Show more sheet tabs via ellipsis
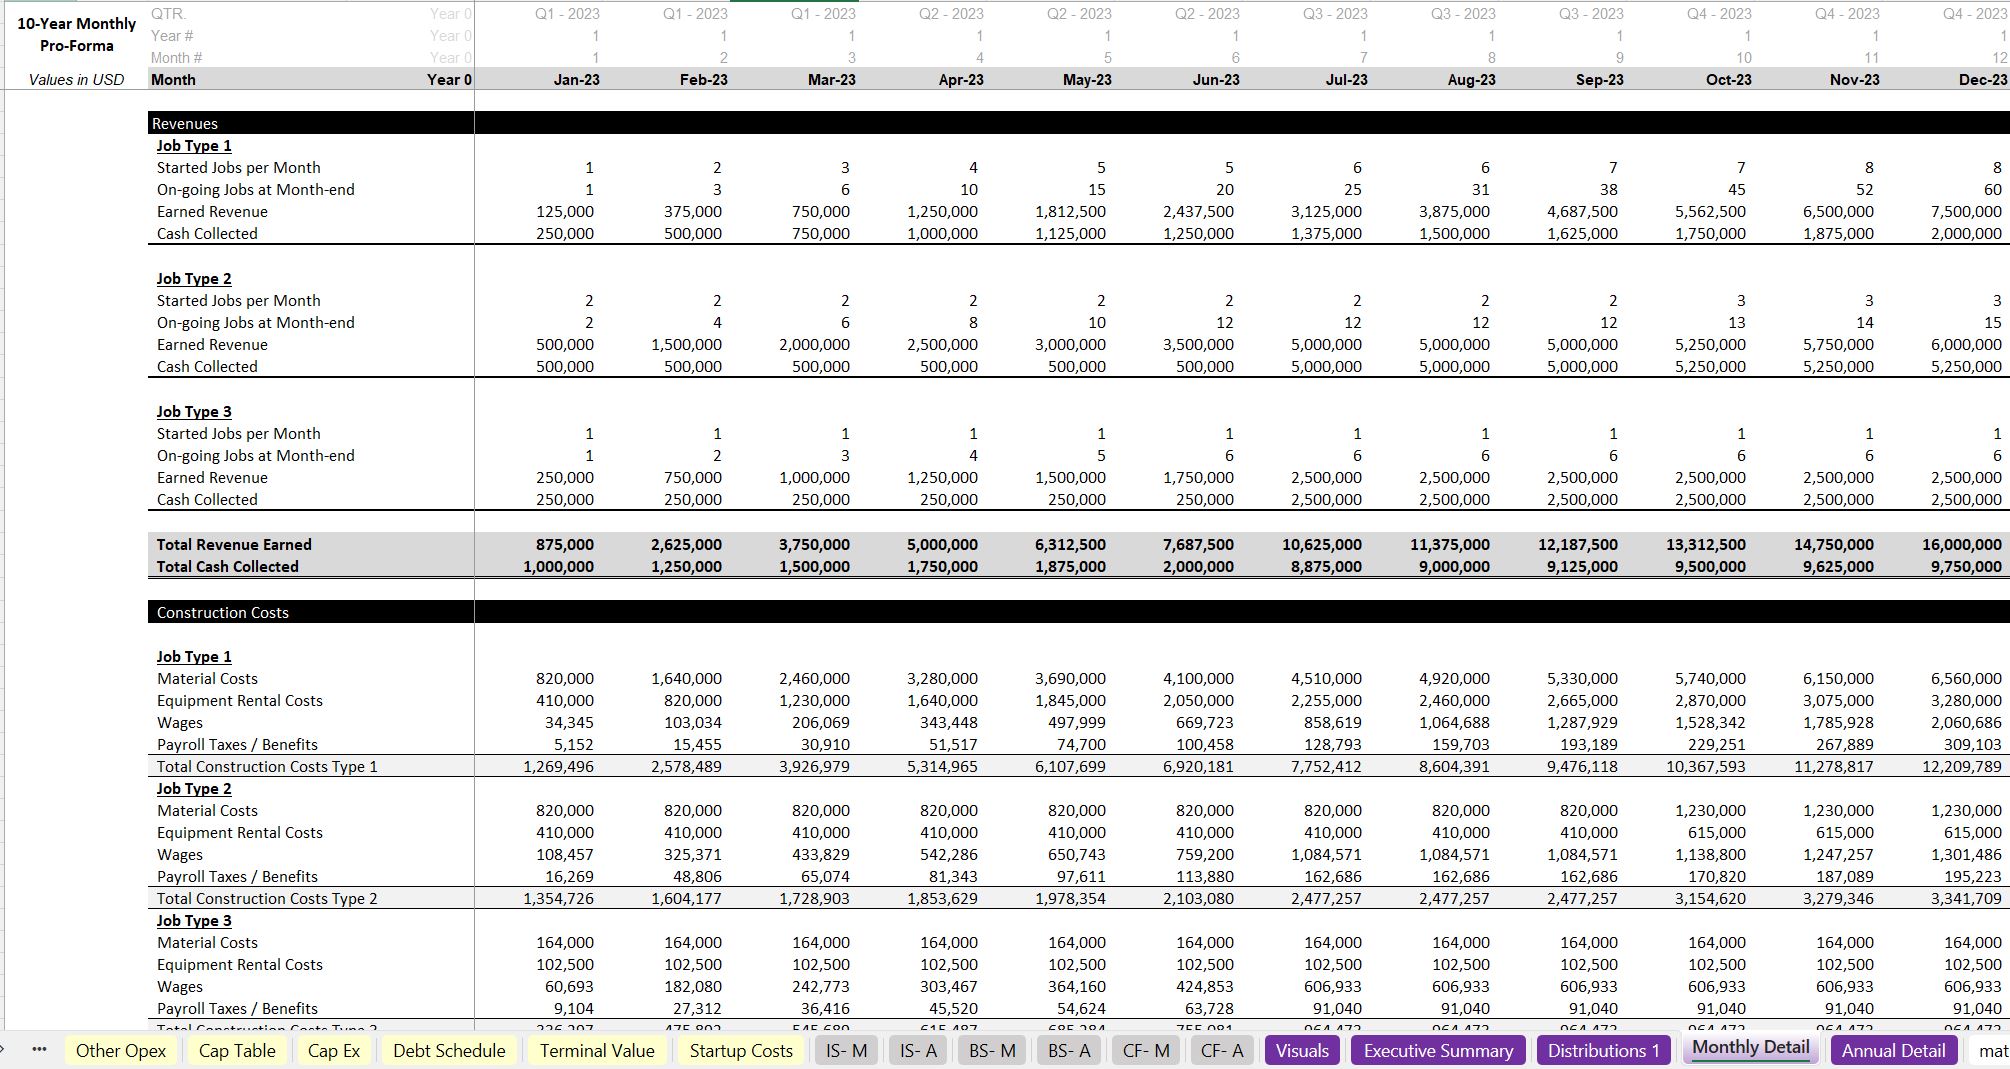2010x1069 pixels. [39, 1050]
